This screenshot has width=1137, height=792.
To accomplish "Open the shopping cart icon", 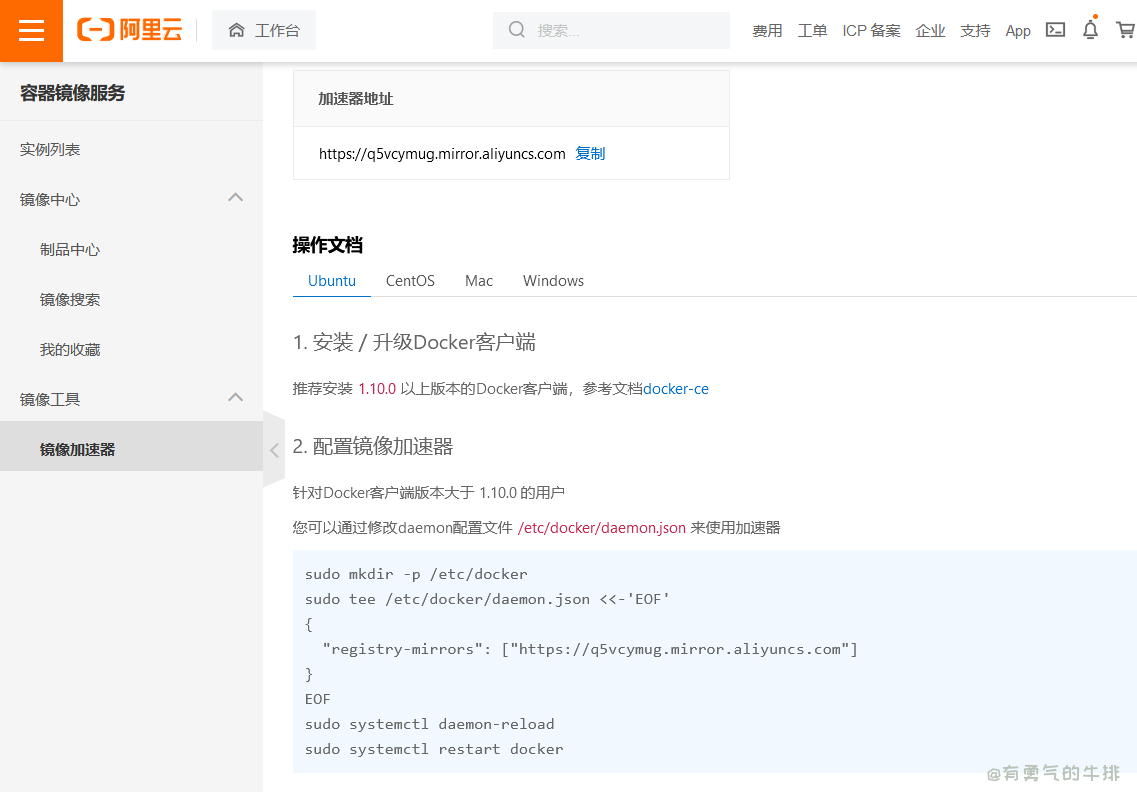I will click(1124, 30).
